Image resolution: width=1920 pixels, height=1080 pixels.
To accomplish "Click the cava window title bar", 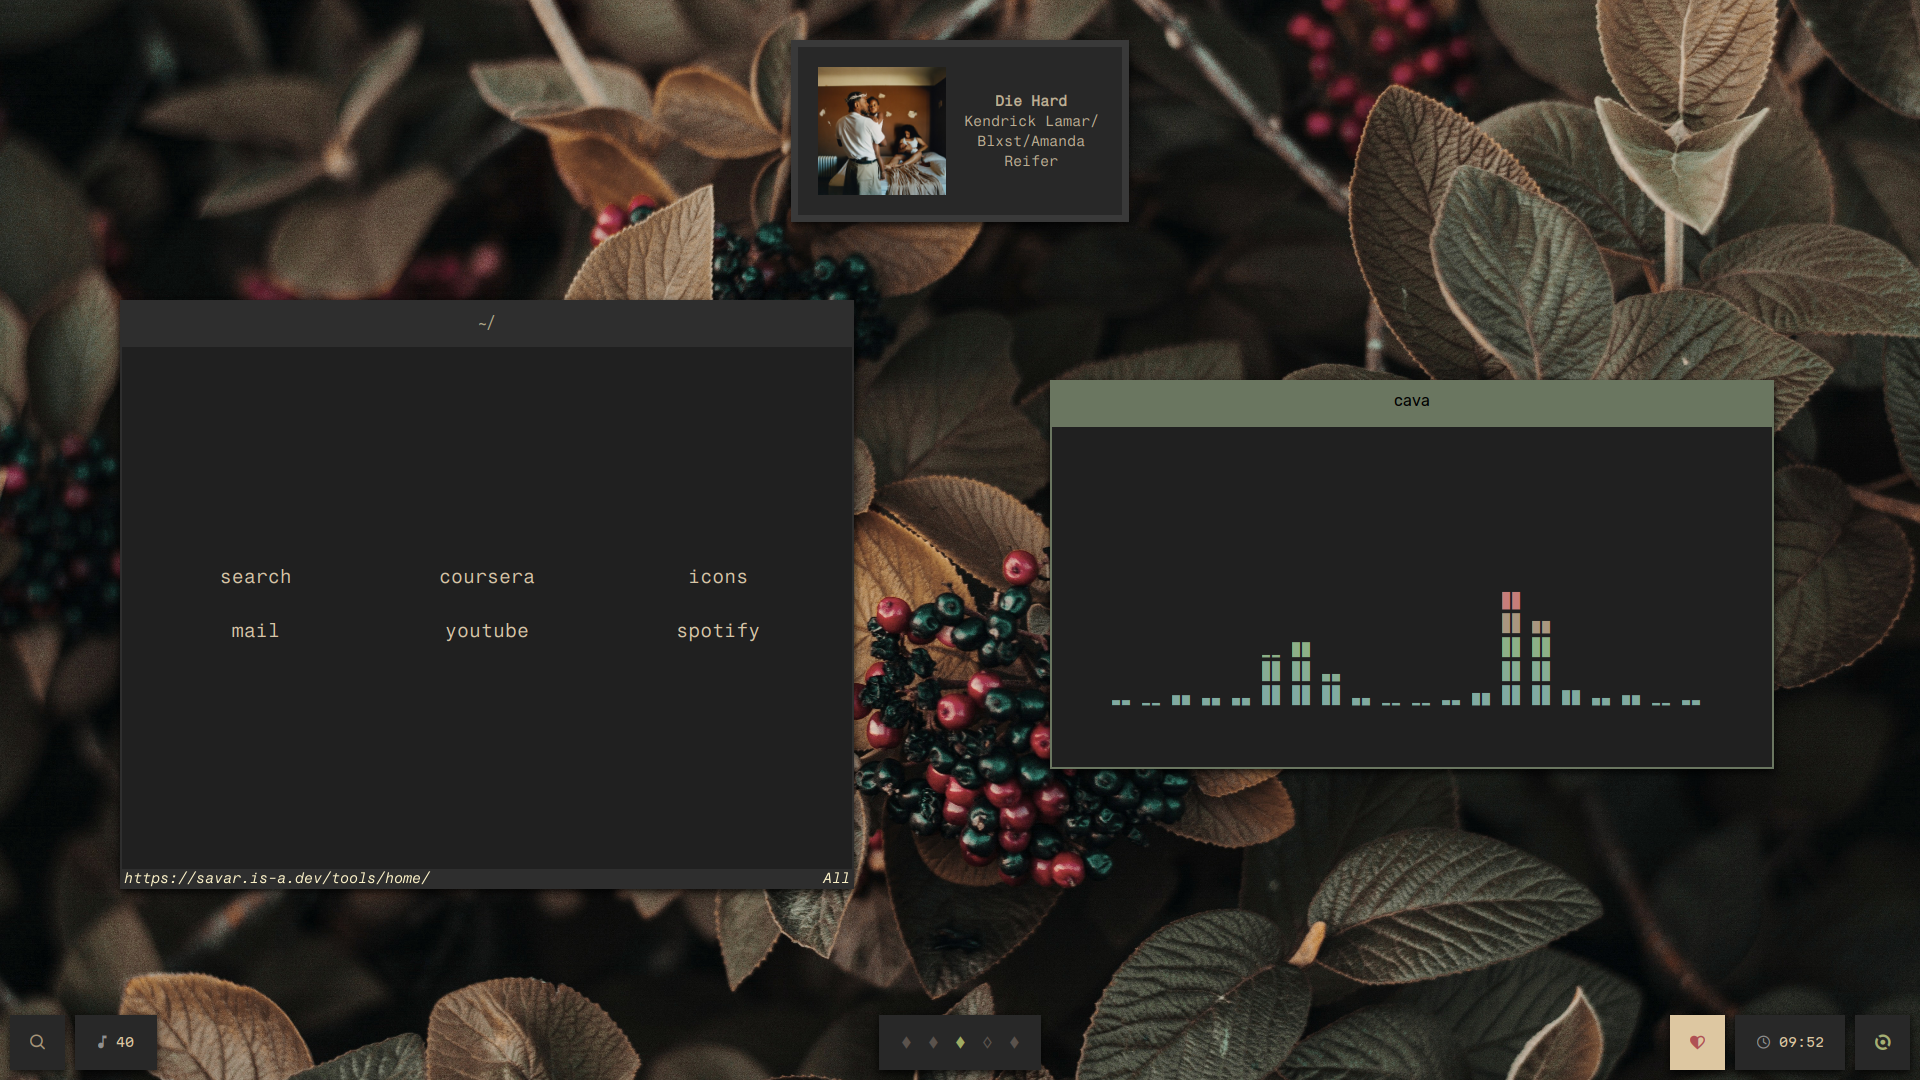I will [x=1411, y=402].
